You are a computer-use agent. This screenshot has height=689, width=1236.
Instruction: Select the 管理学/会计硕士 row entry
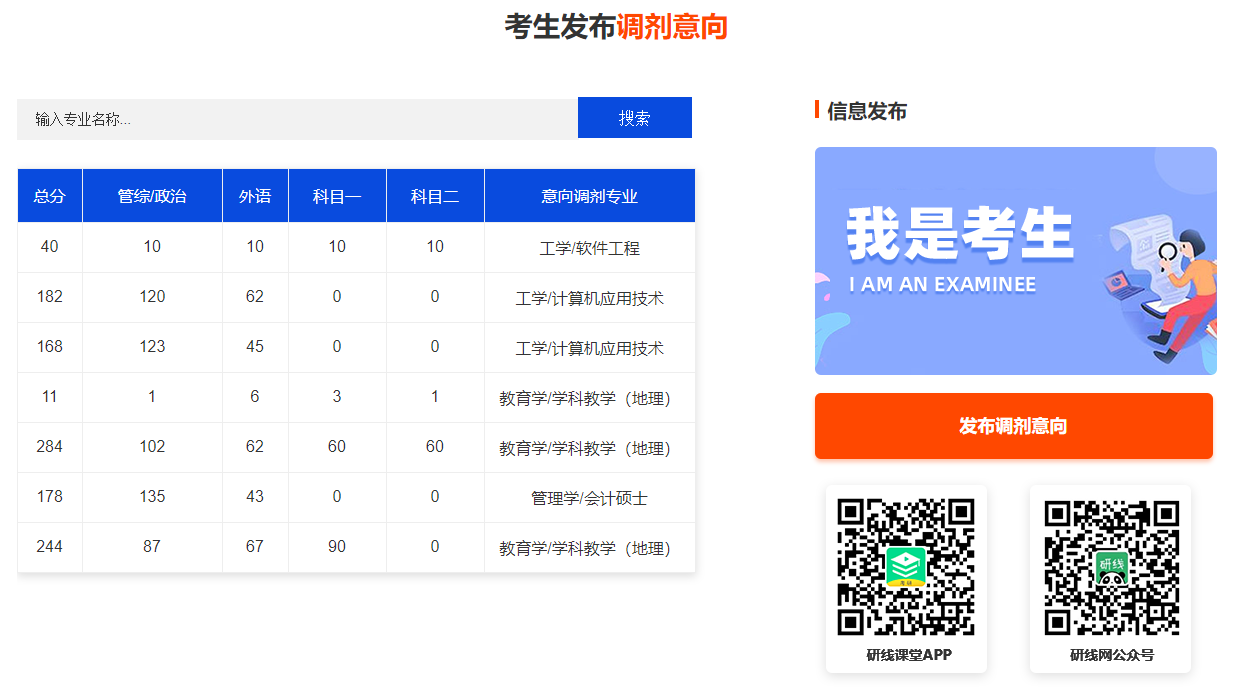tap(589, 498)
